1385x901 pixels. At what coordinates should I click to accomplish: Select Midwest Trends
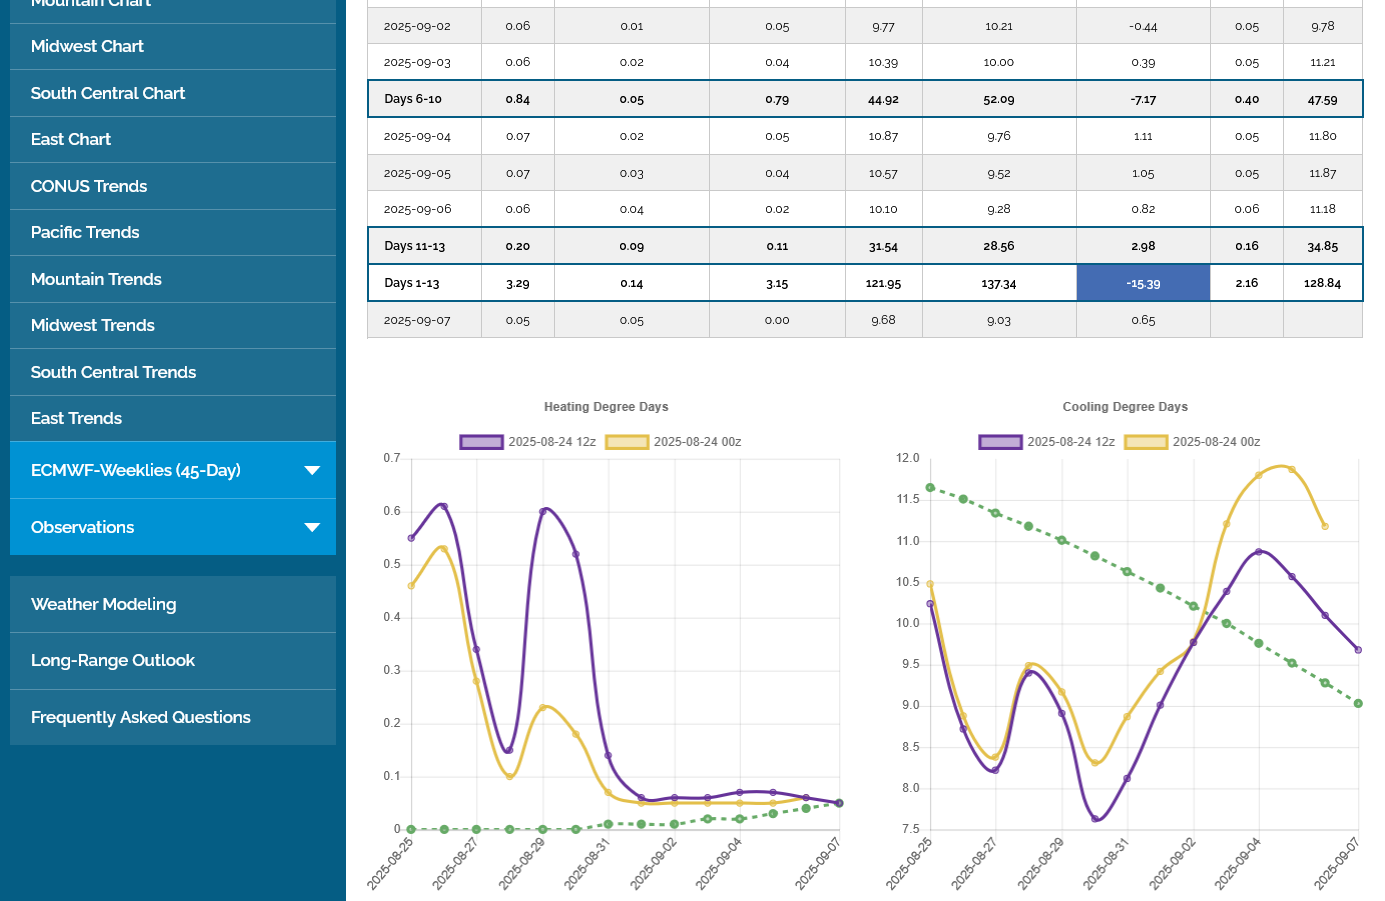pos(93,325)
